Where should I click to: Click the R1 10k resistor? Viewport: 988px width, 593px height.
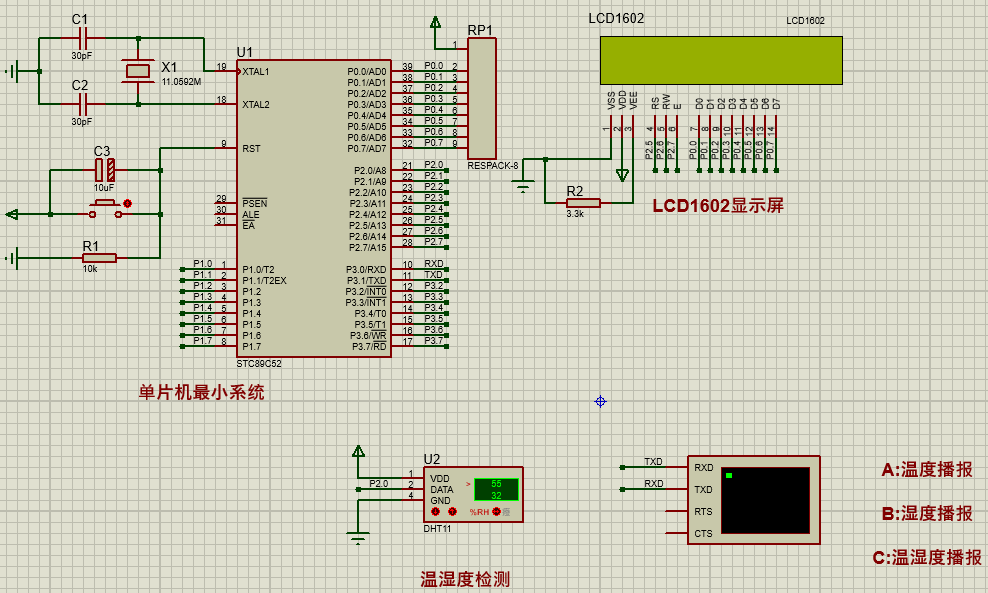[99, 258]
